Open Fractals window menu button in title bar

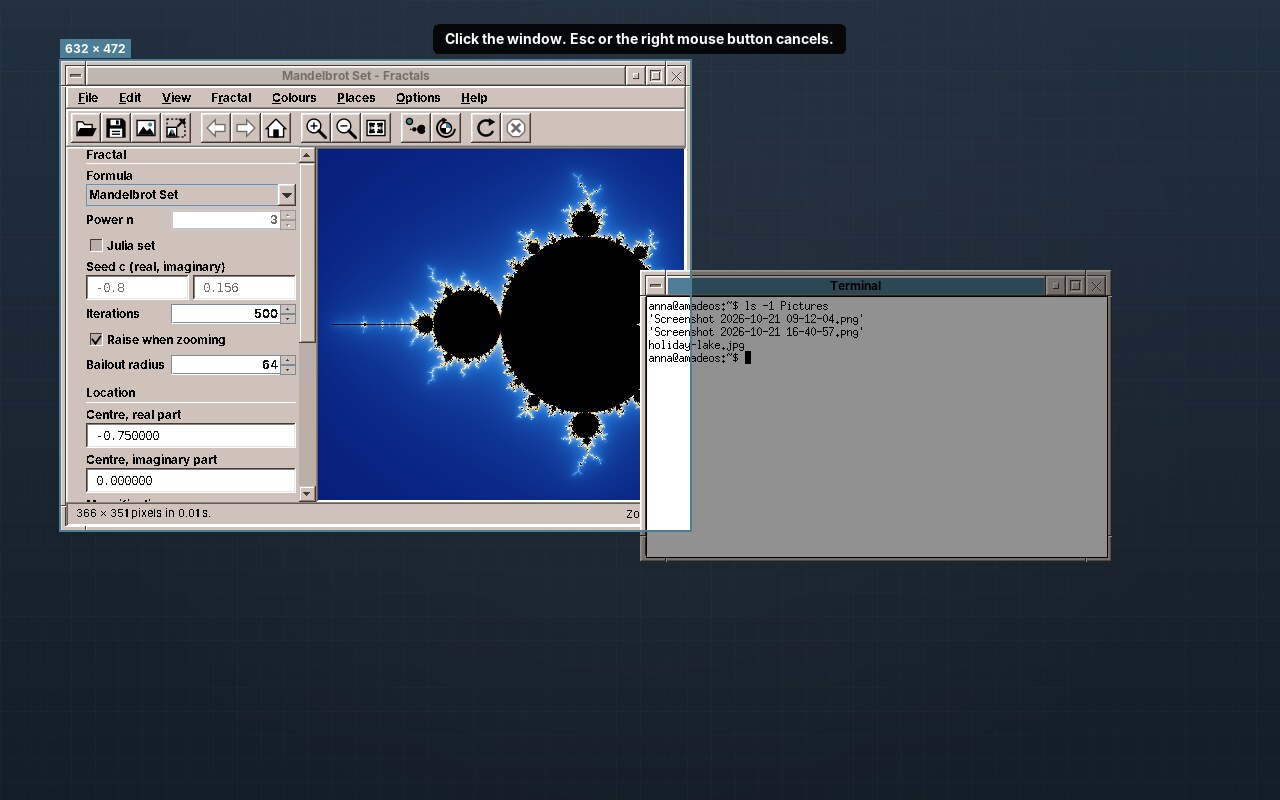coord(75,75)
